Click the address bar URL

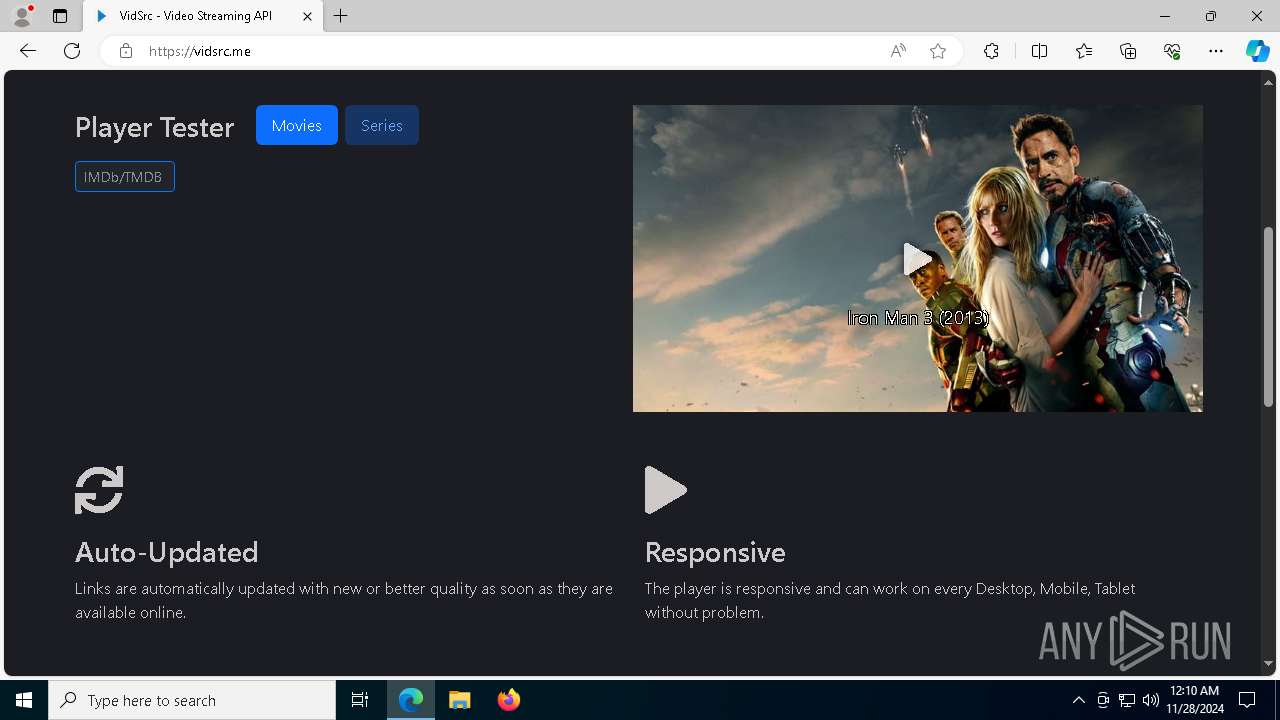click(200, 51)
